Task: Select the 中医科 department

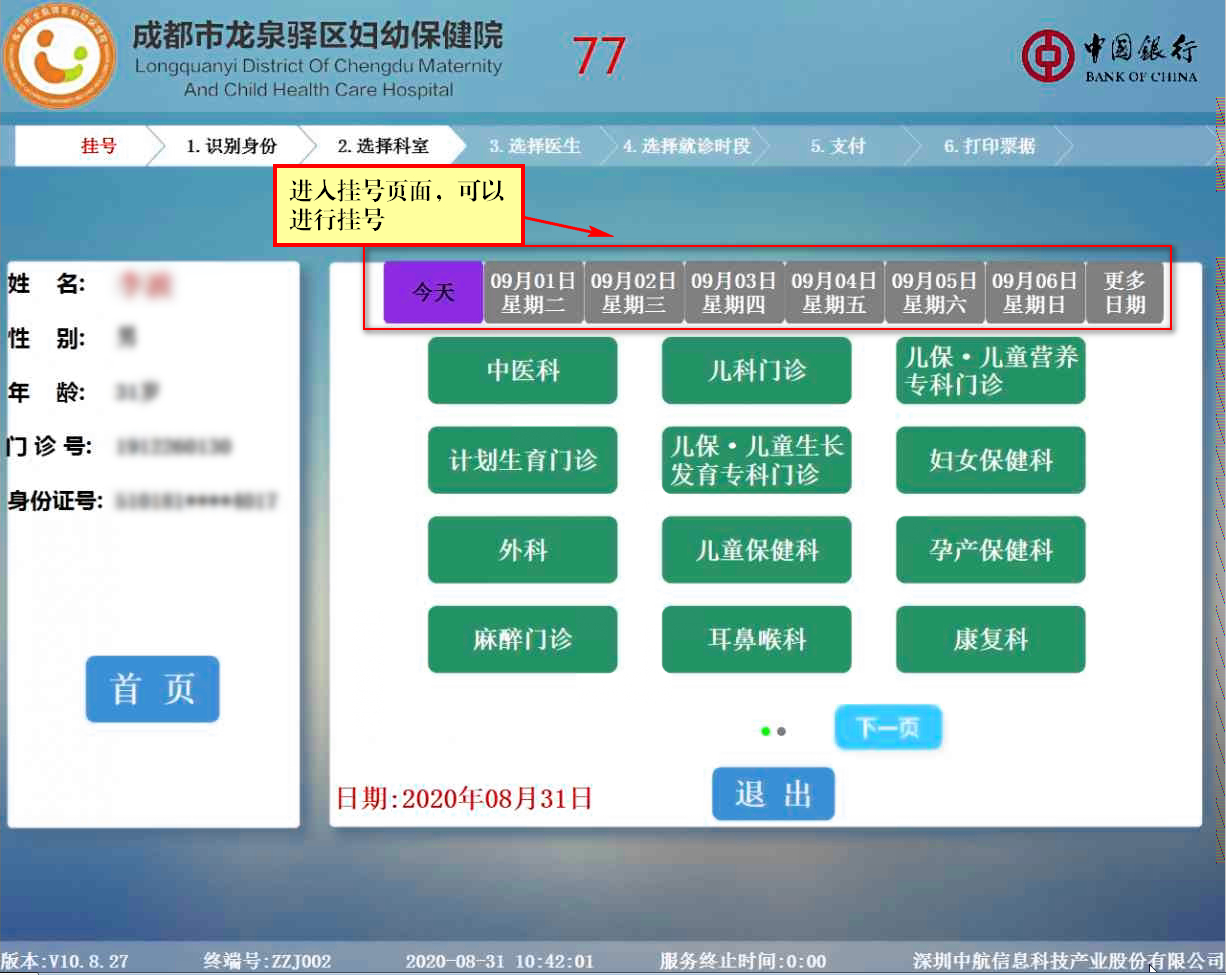Action: pyautogui.click(x=522, y=371)
